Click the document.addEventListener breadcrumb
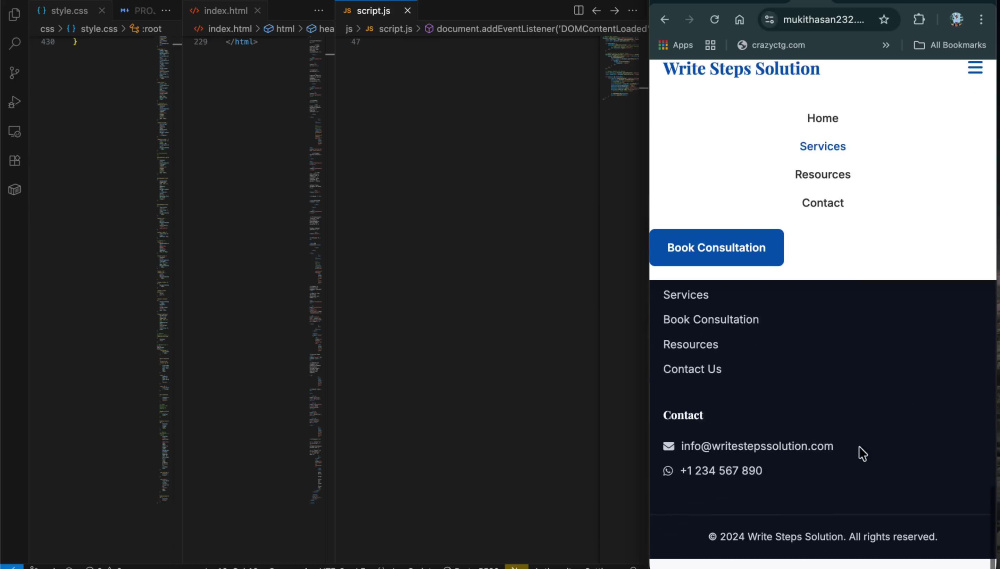The width and height of the screenshot is (1000, 569). tap(536, 29)
